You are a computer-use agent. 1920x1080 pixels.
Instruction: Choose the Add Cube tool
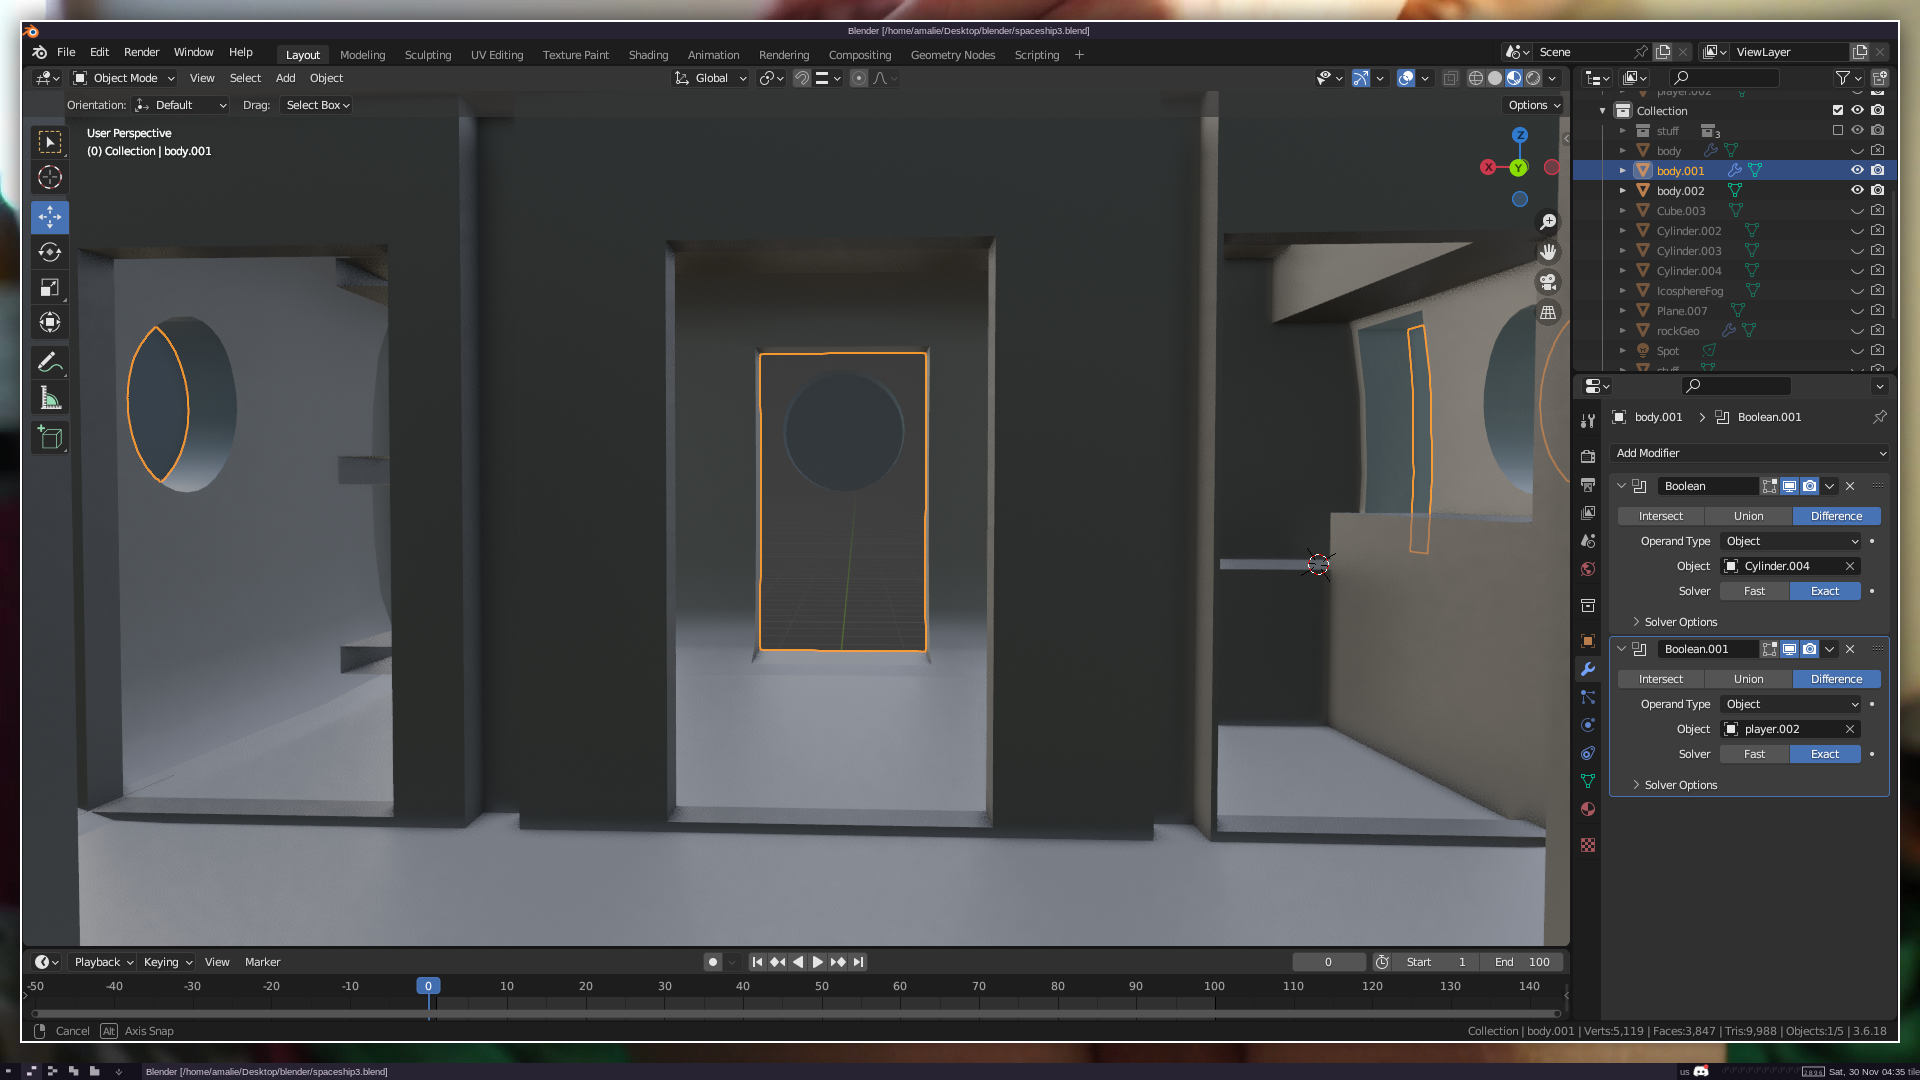tap(50, 438)
